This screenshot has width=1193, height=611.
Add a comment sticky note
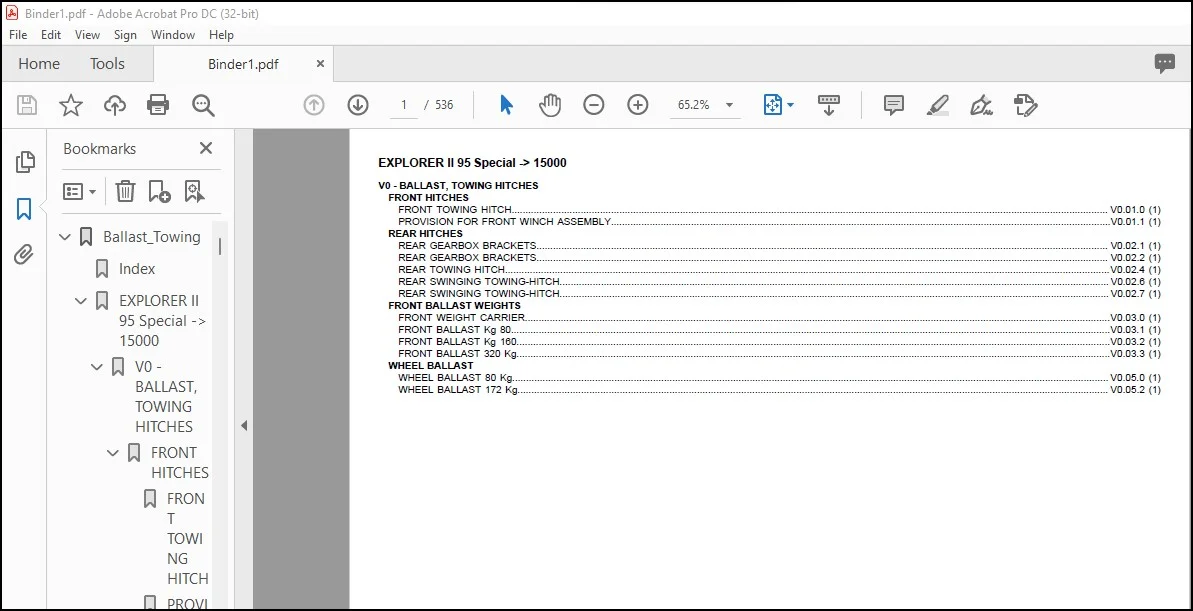[893, 105]
